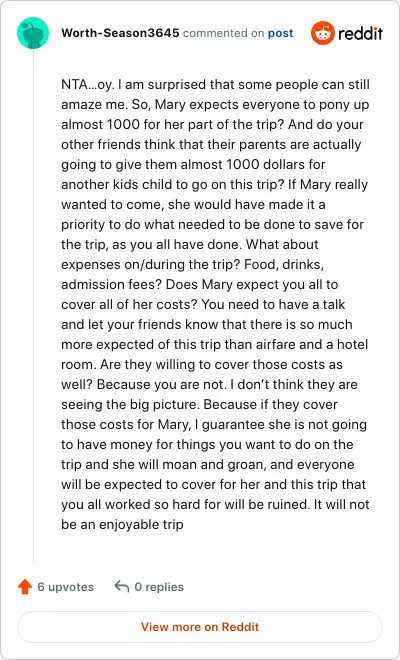Click the '0 replies' label

(159, 587)
